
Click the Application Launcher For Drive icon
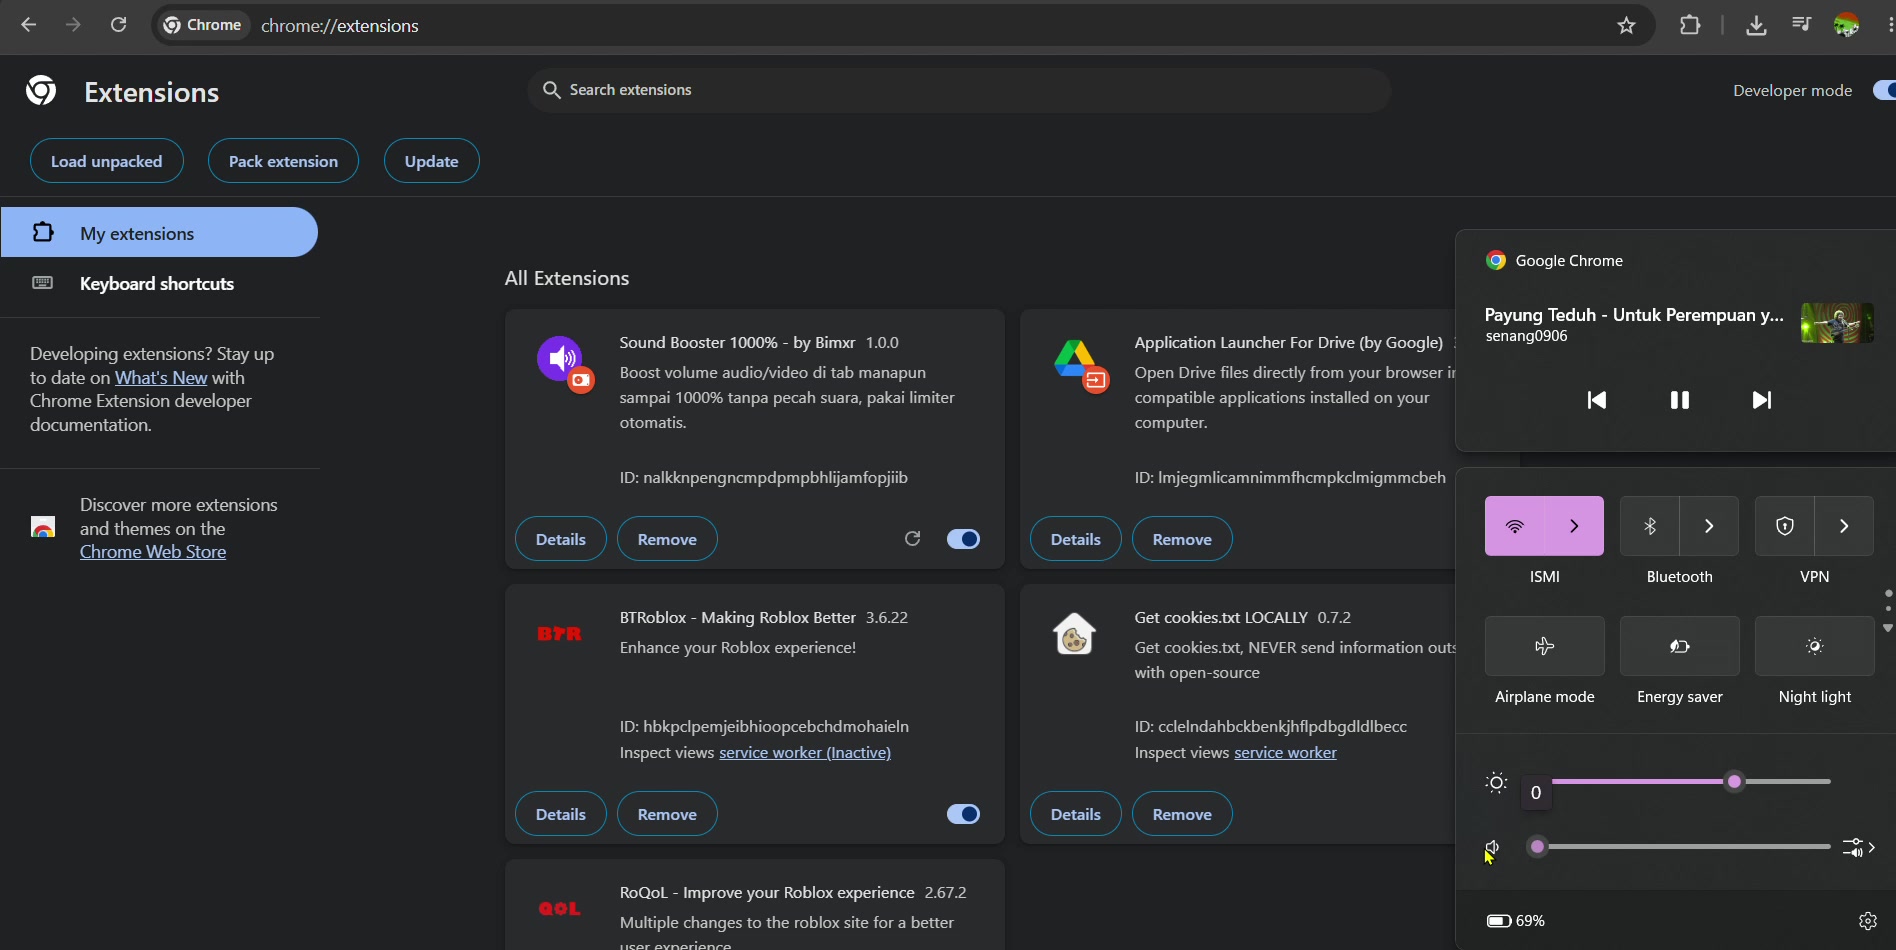pyautogui.click(x=1080, y=365)
